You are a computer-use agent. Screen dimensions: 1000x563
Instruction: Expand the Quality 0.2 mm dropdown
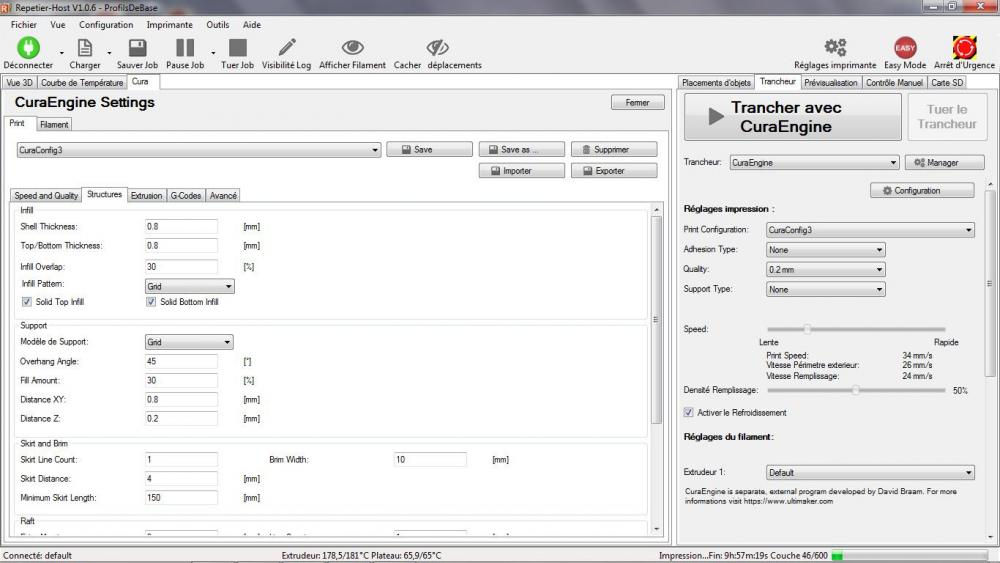[825, 270]
